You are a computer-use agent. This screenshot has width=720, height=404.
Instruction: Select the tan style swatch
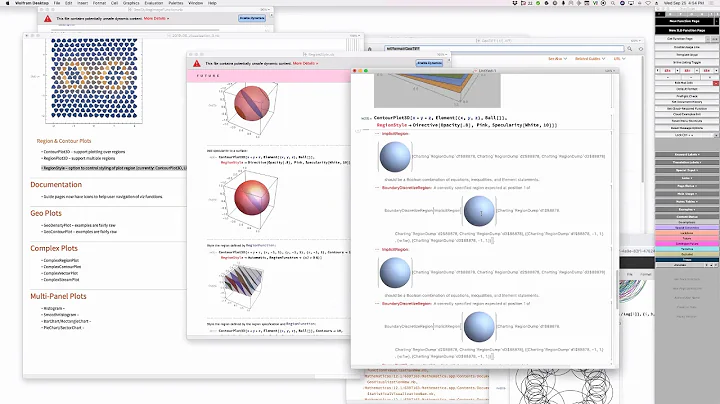tap(686, 254)
